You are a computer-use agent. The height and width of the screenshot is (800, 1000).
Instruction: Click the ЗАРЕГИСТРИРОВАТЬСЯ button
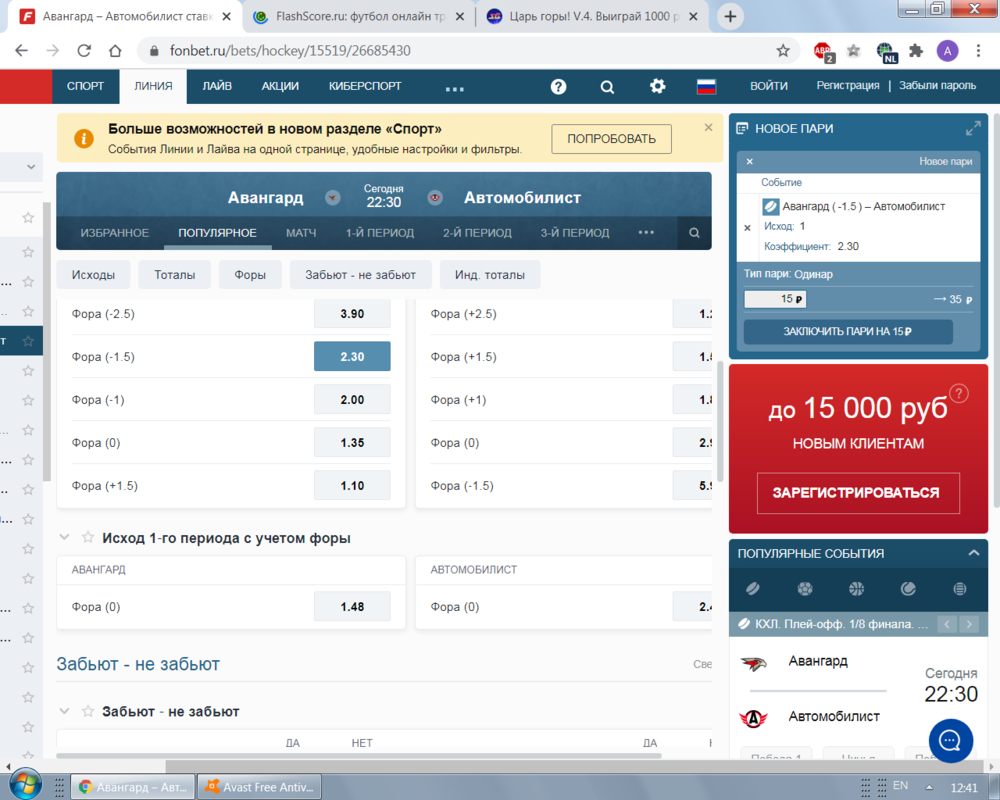point(858,493)
